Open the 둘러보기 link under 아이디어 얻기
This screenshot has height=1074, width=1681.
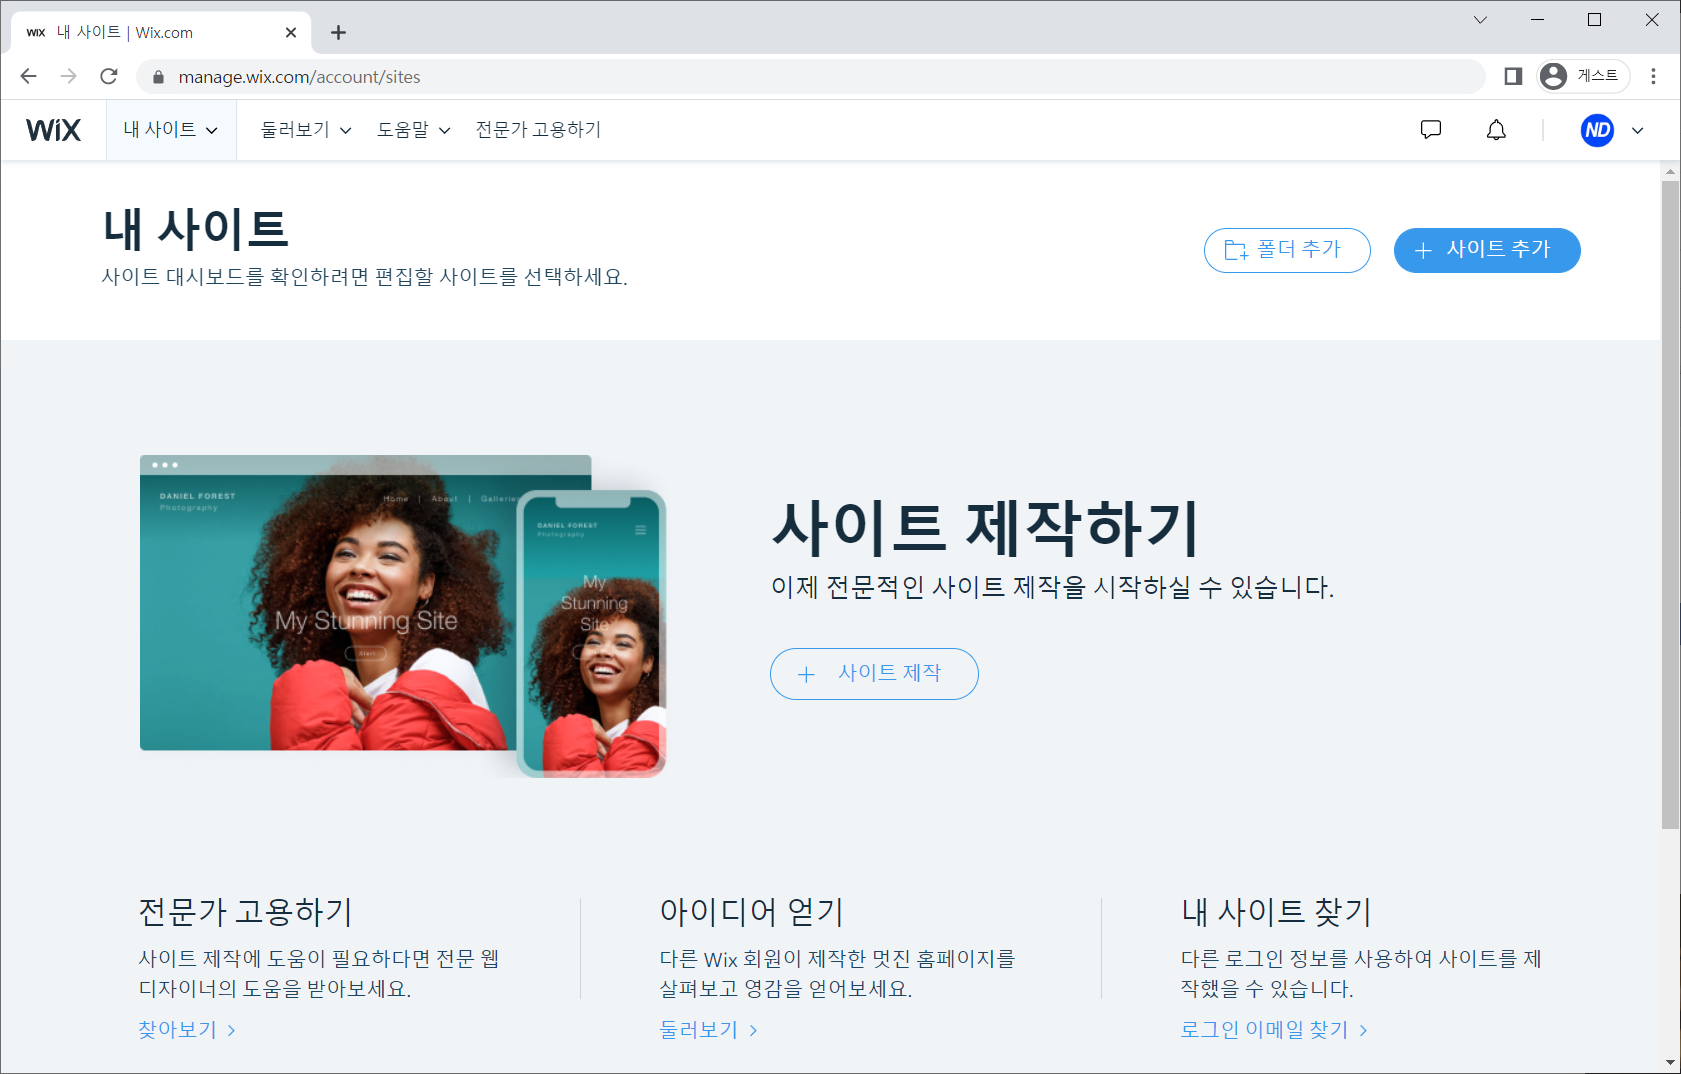(709, 1030)
